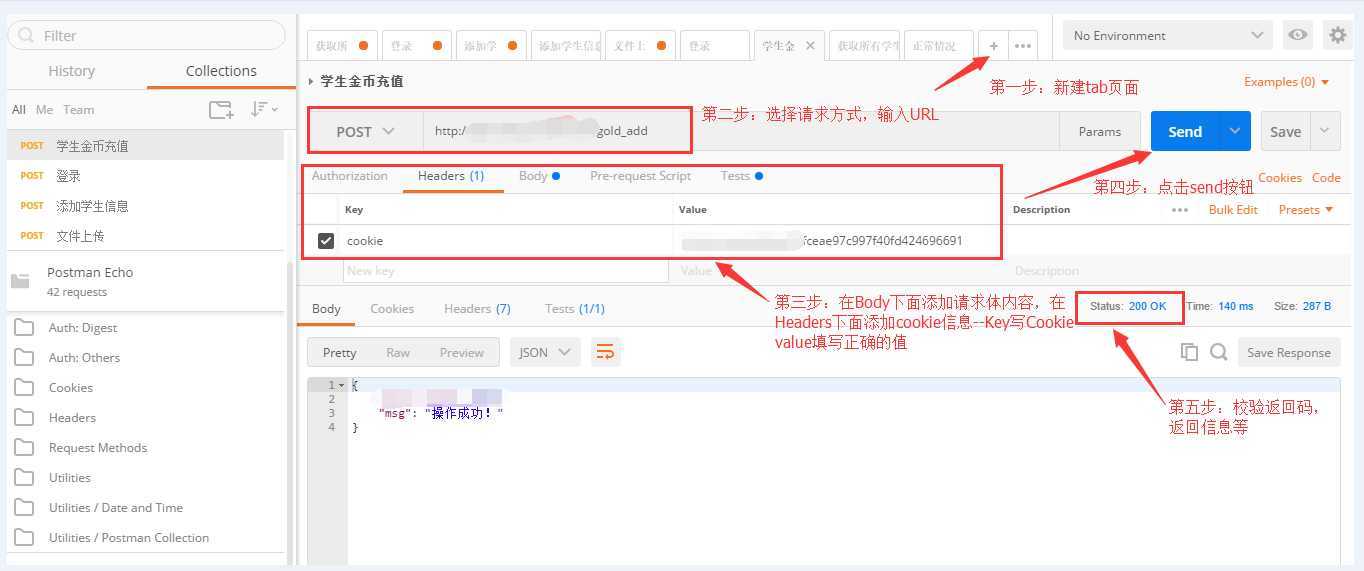
Task: Filter collections by Team
Action: 78,110
